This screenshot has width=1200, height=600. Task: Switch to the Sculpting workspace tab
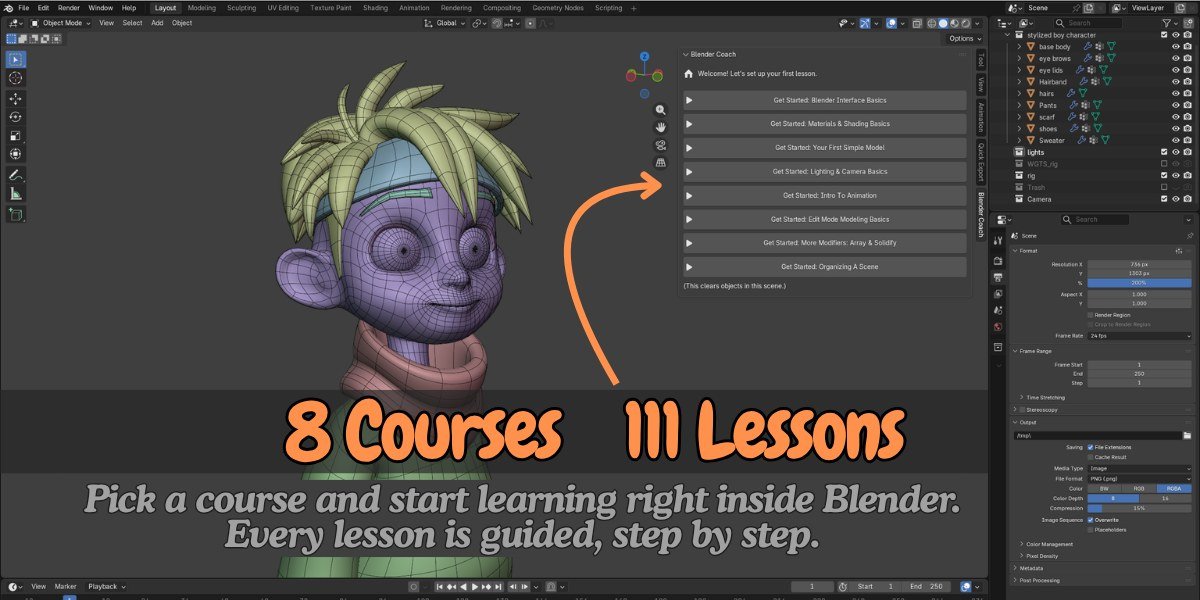(x=241, y=7)
